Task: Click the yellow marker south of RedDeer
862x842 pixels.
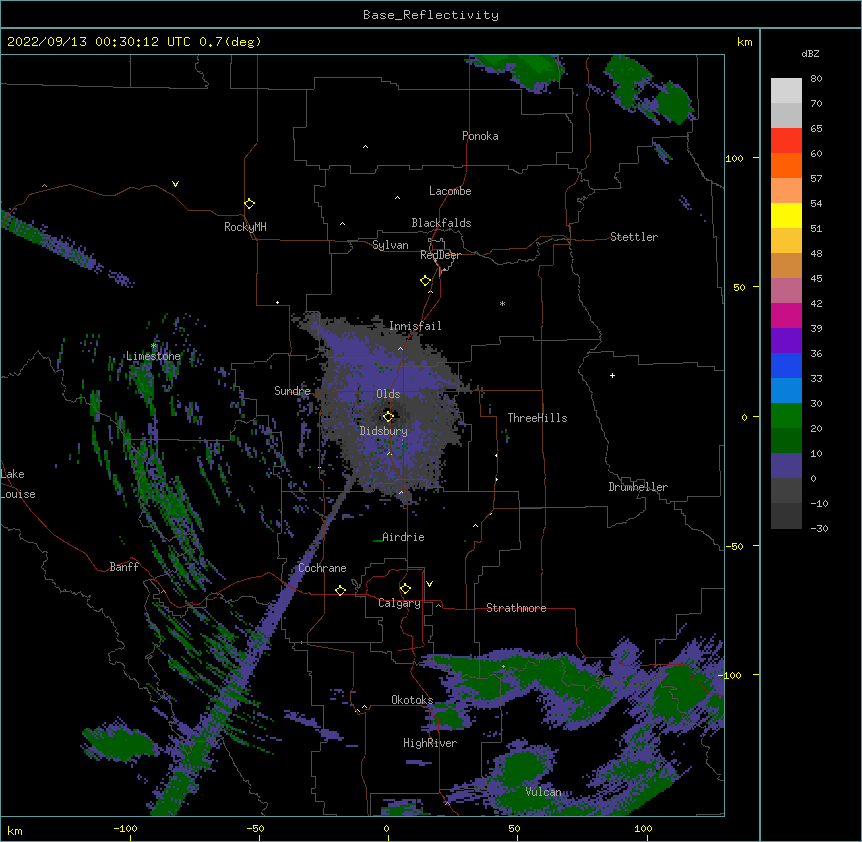Action: pyautogui.click(x=425, y=281)
